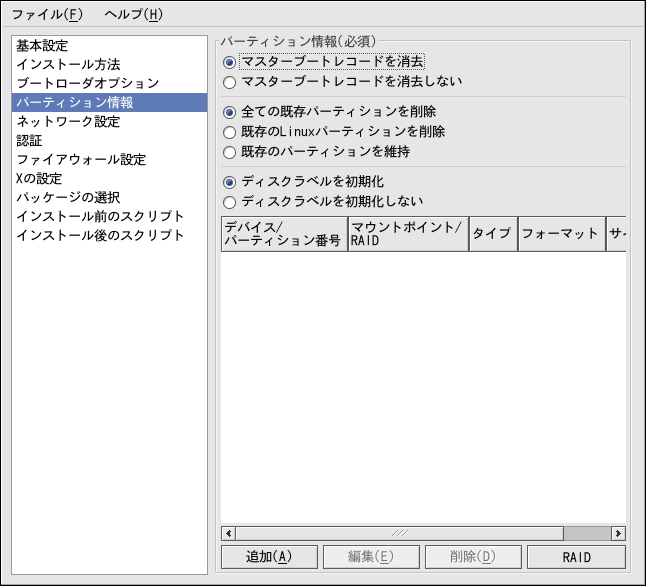Open ブートローダオプション section
The width and height of the screenshot is (646, 586).
click(x=88, y=83)
